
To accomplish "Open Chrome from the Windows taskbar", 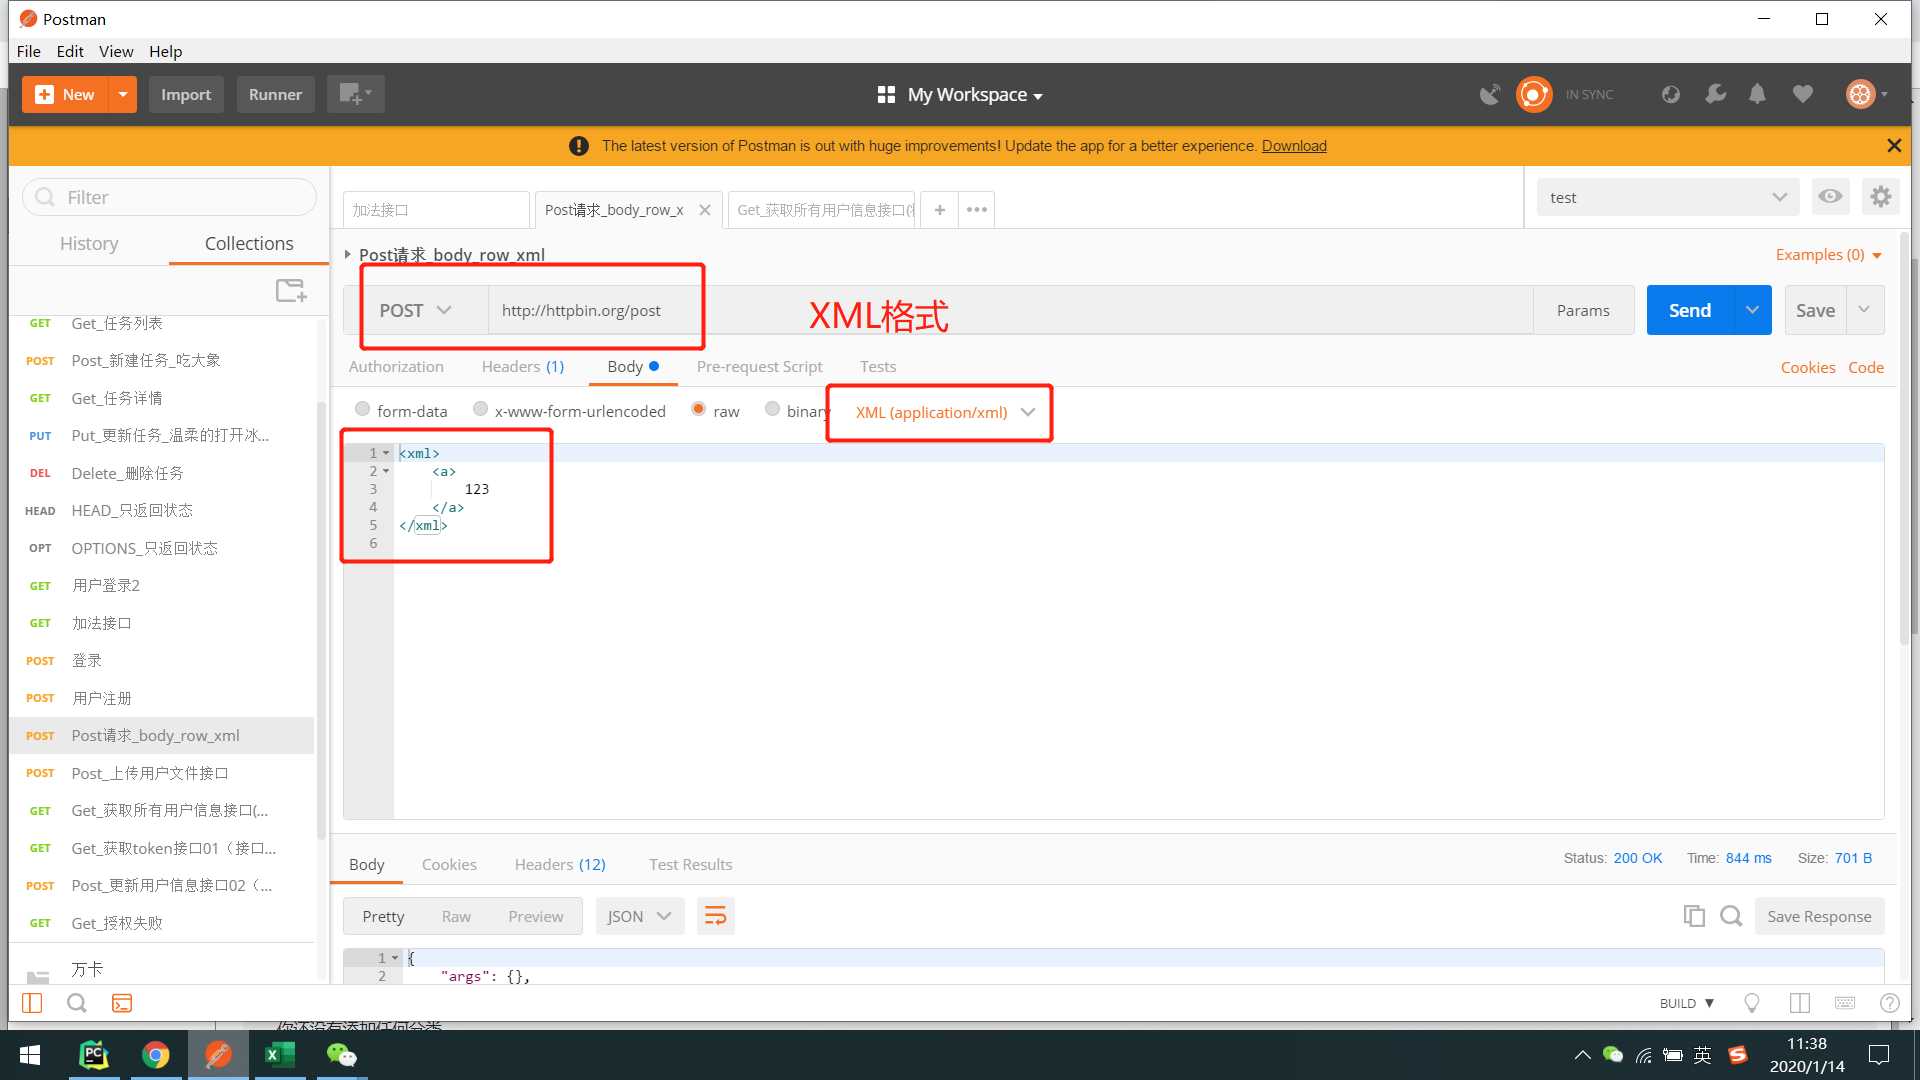I will coord(155,1055).
